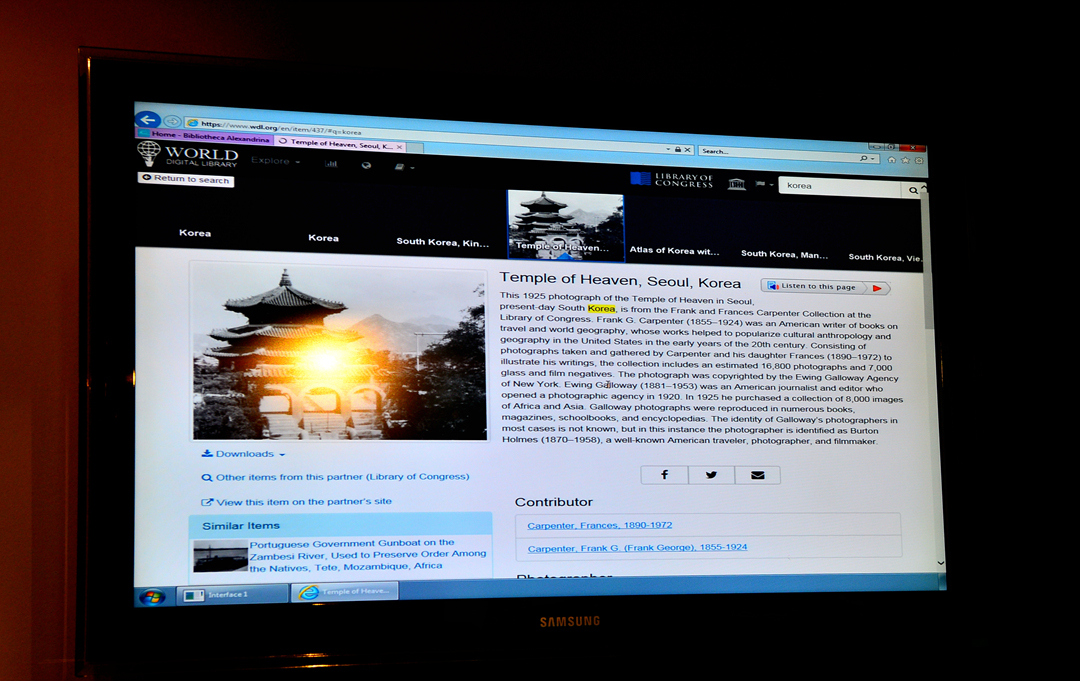Open the timeline bar-chart icon in WDL header
1080x681 pixels.
coord(331,163)
